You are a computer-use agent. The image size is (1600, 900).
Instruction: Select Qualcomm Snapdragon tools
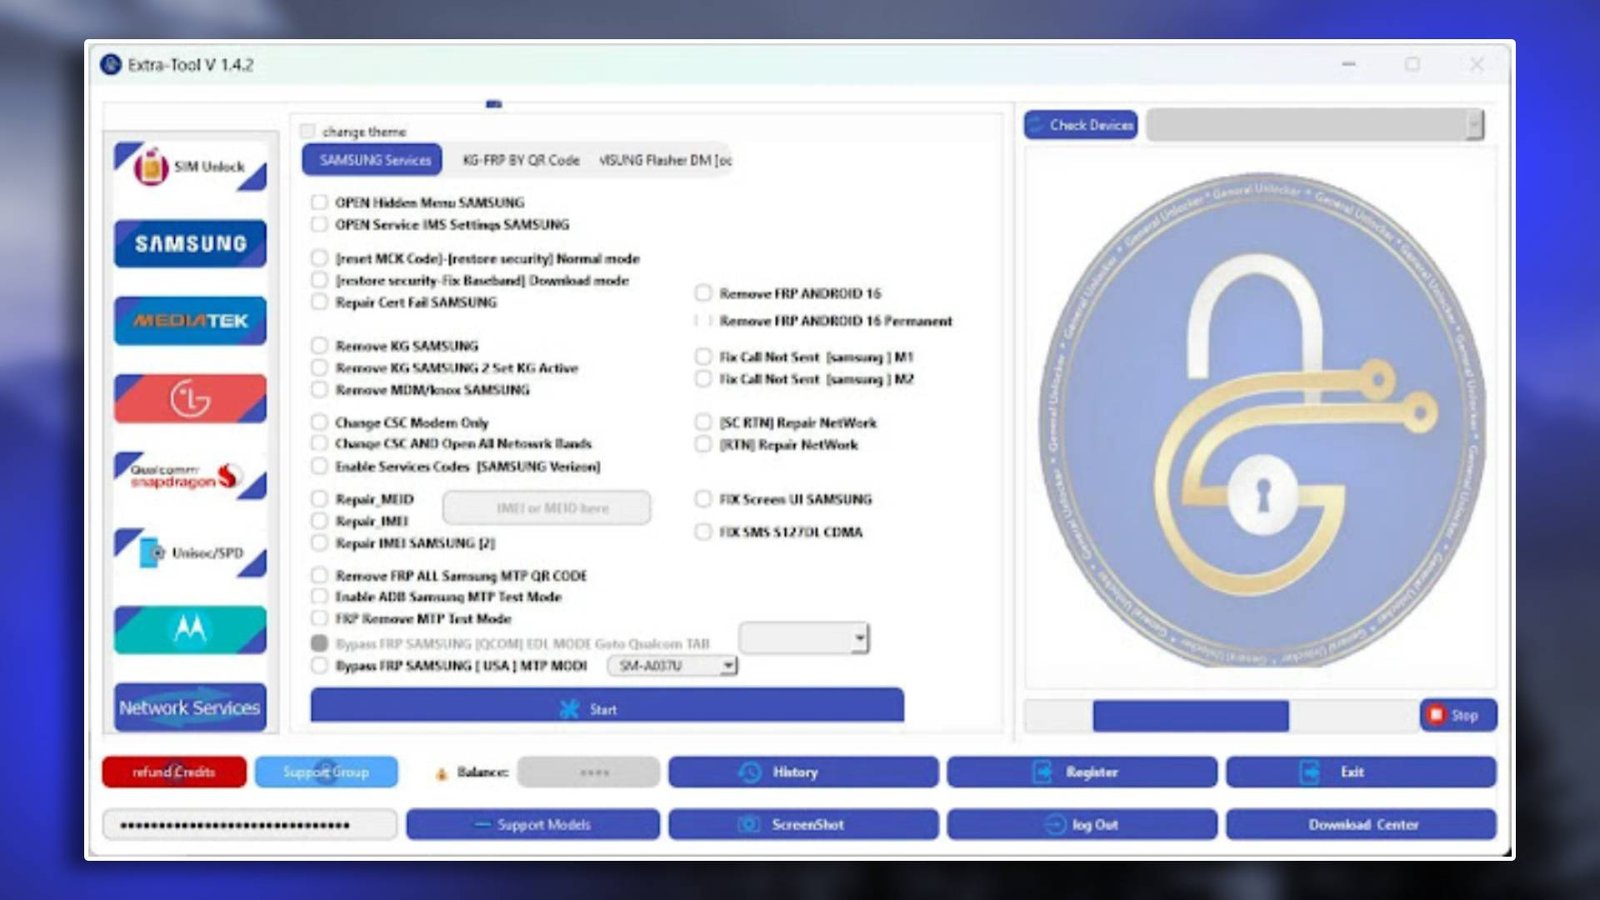pos(189,476)
